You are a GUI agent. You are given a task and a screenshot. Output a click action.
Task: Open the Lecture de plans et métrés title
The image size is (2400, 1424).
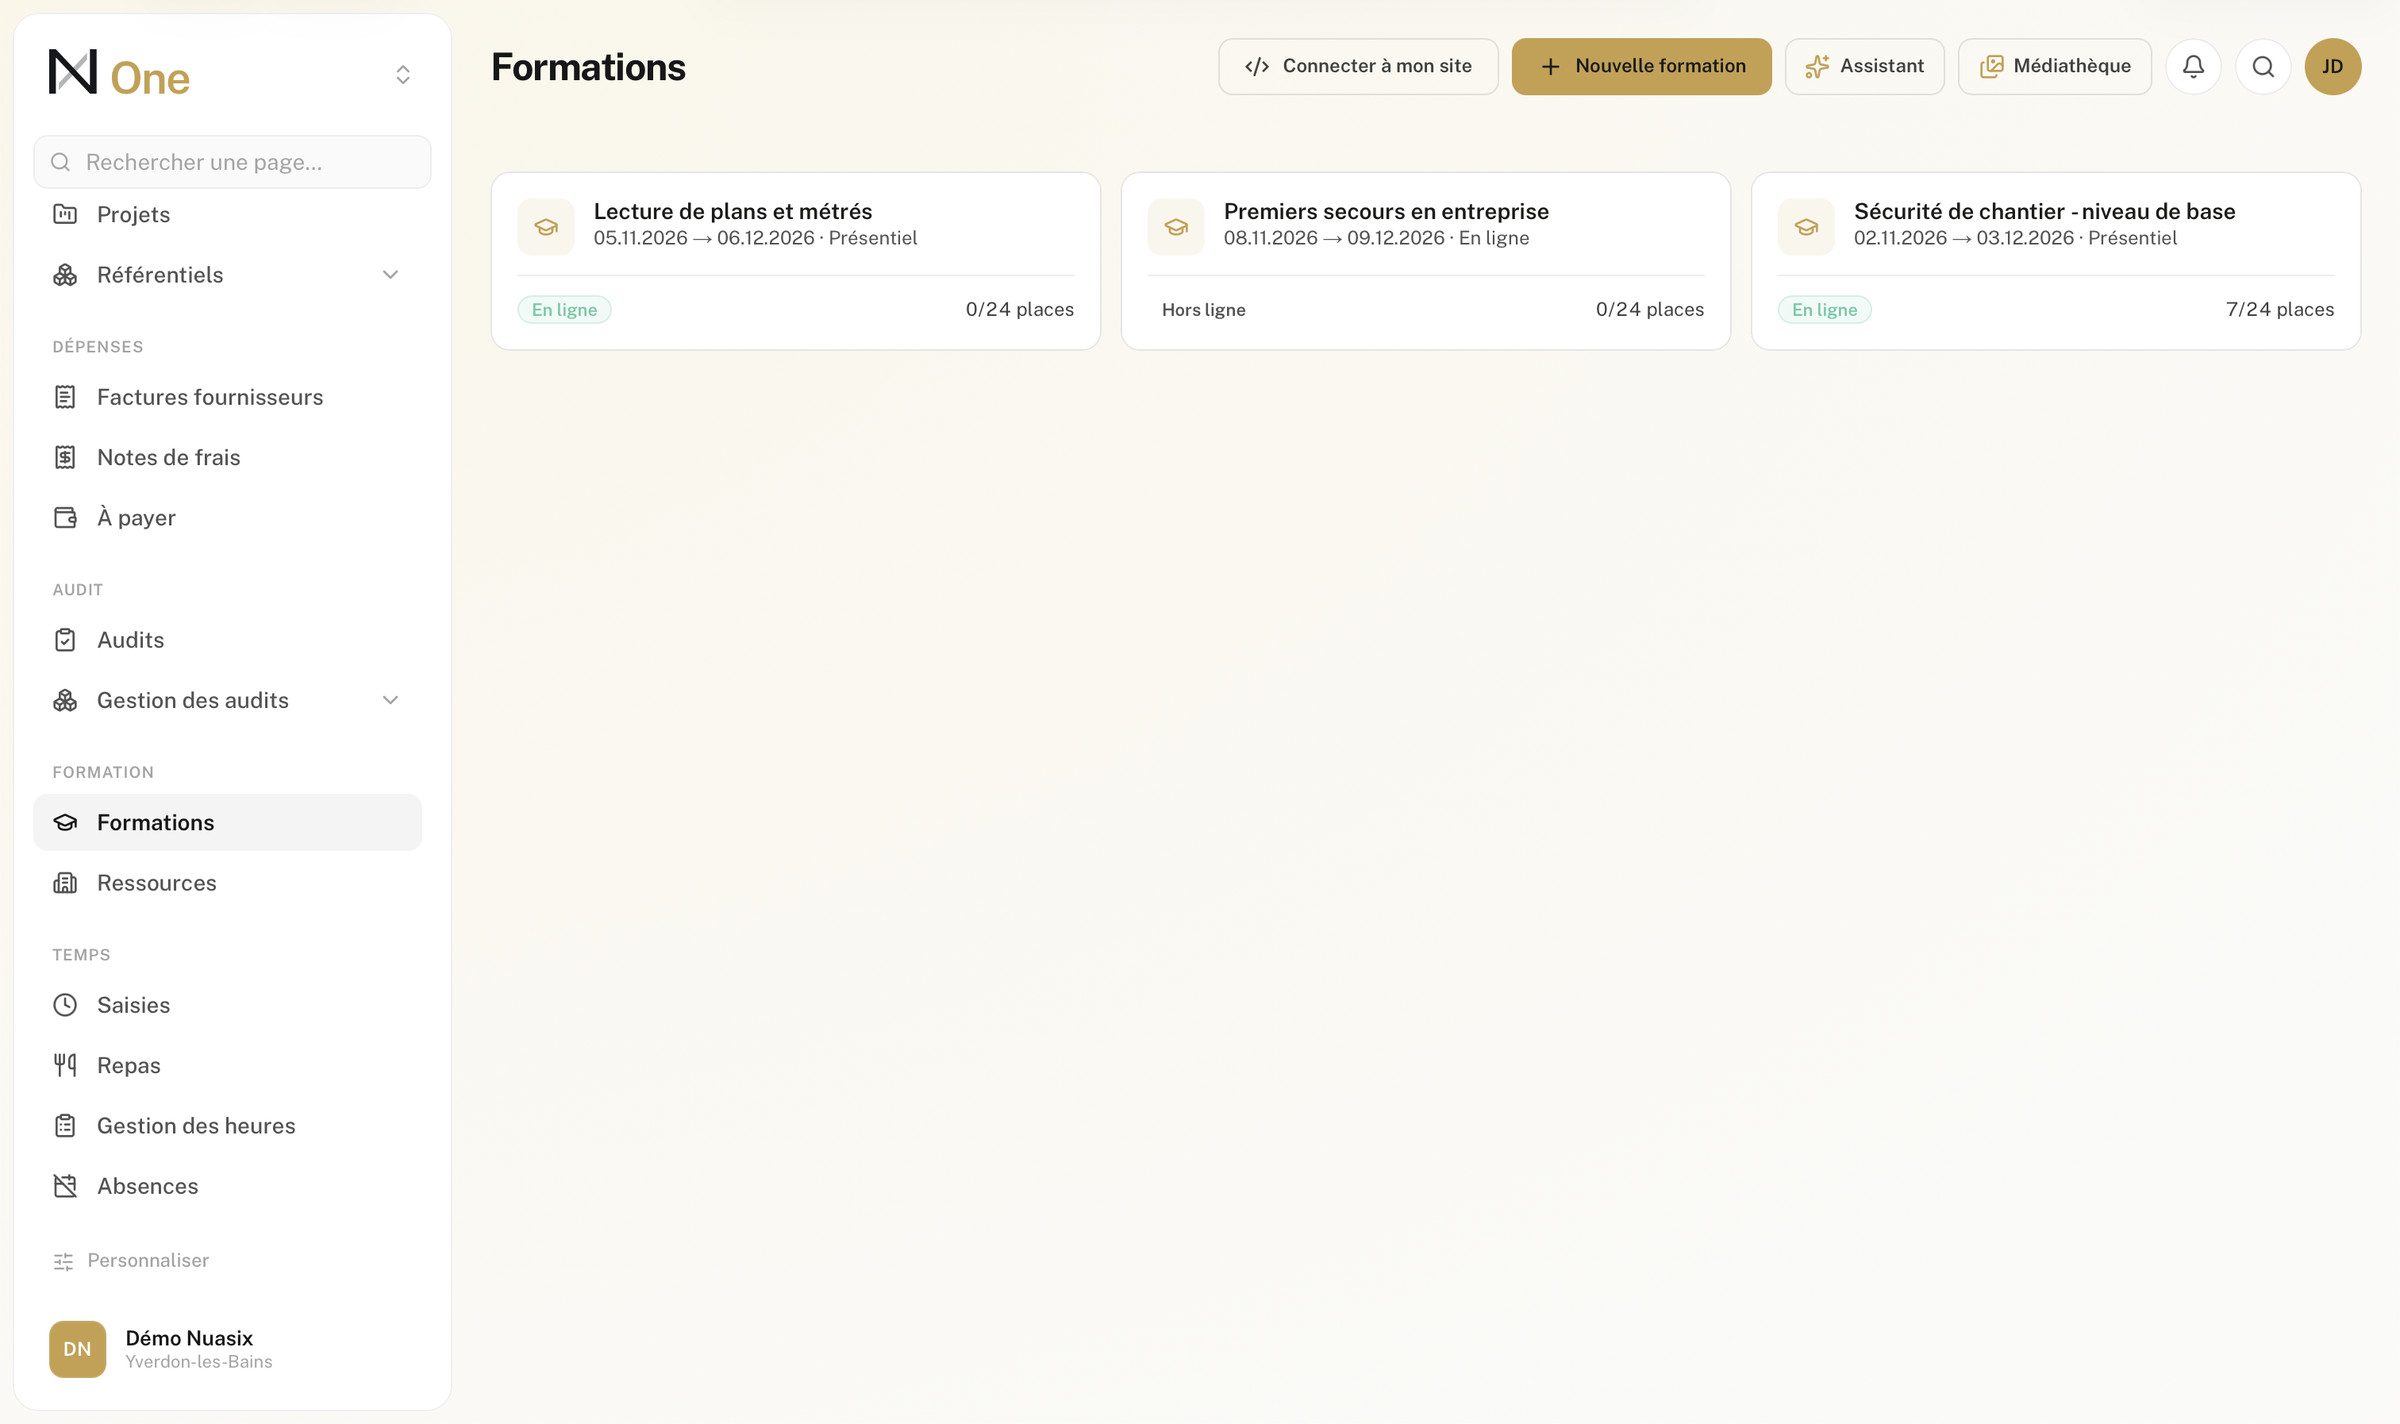[733, 211]
